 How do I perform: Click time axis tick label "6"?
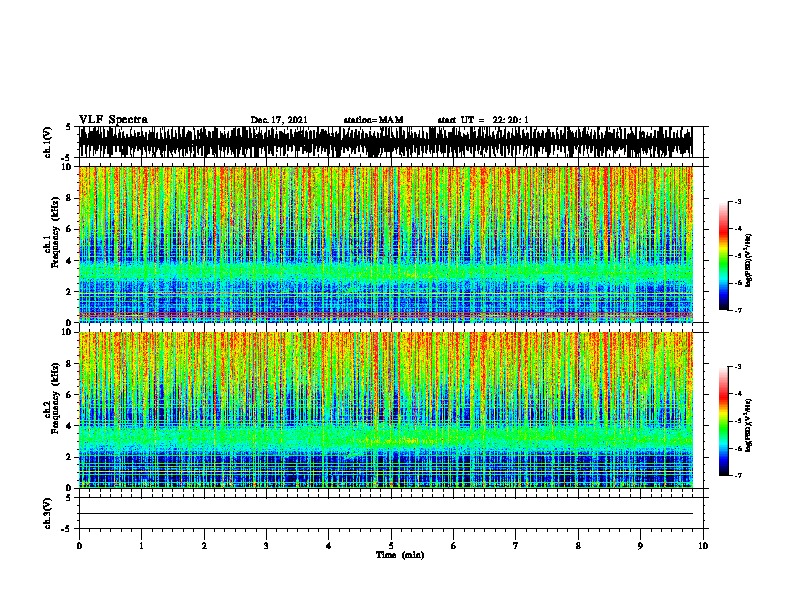(454, 545)
